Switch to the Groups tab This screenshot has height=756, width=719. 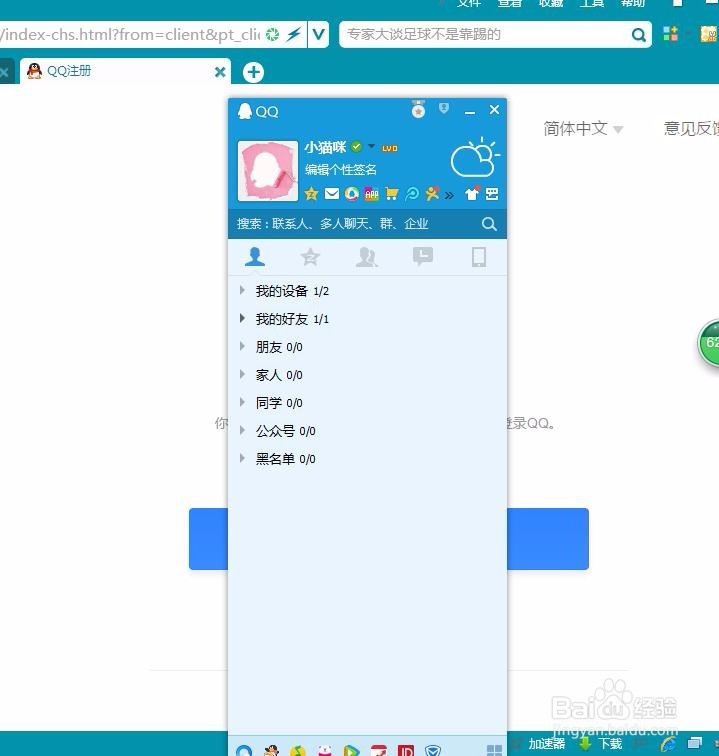pyautogui.click(x=366, y=257)
